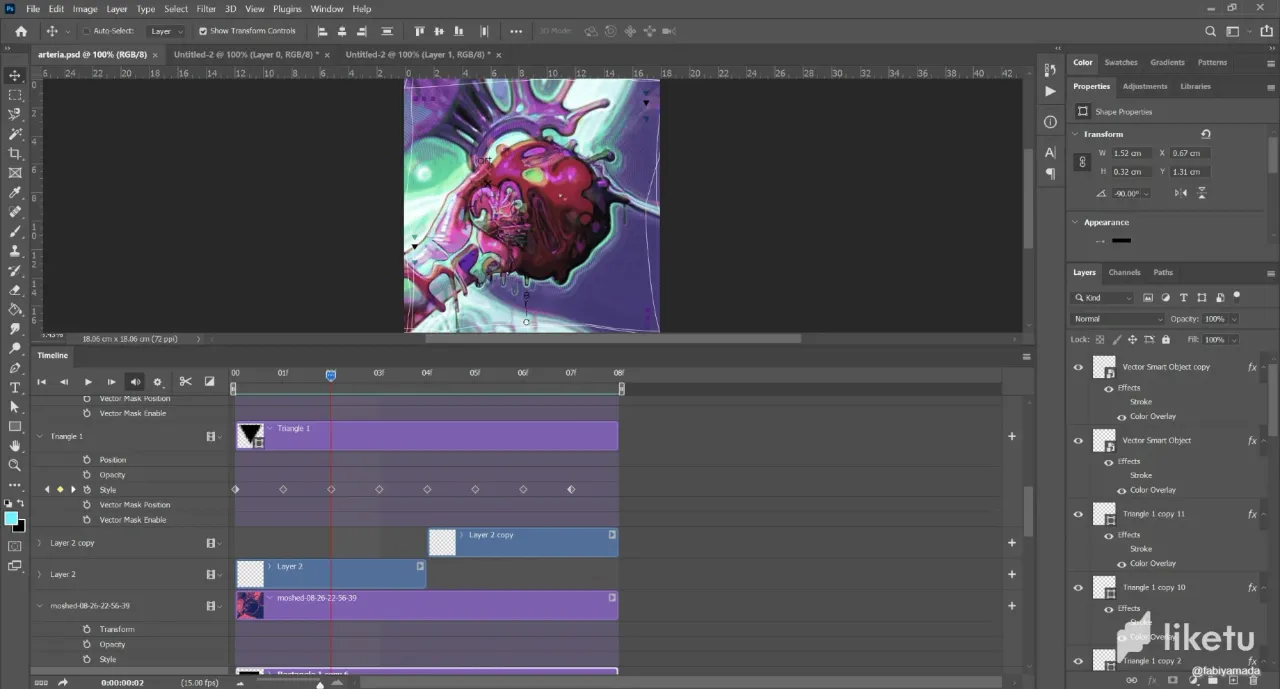Screen dimensions: 1280x689
Task: Reset transform in Properties panel
Action: (1206, 134)
